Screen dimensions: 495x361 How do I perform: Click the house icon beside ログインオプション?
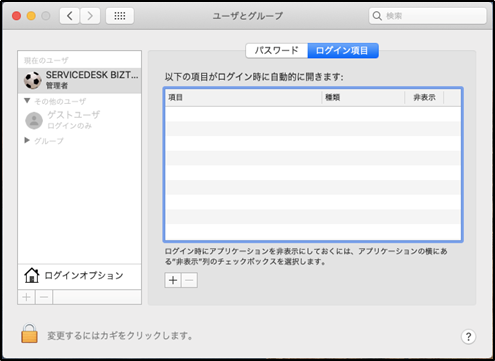tap(32, 275)
